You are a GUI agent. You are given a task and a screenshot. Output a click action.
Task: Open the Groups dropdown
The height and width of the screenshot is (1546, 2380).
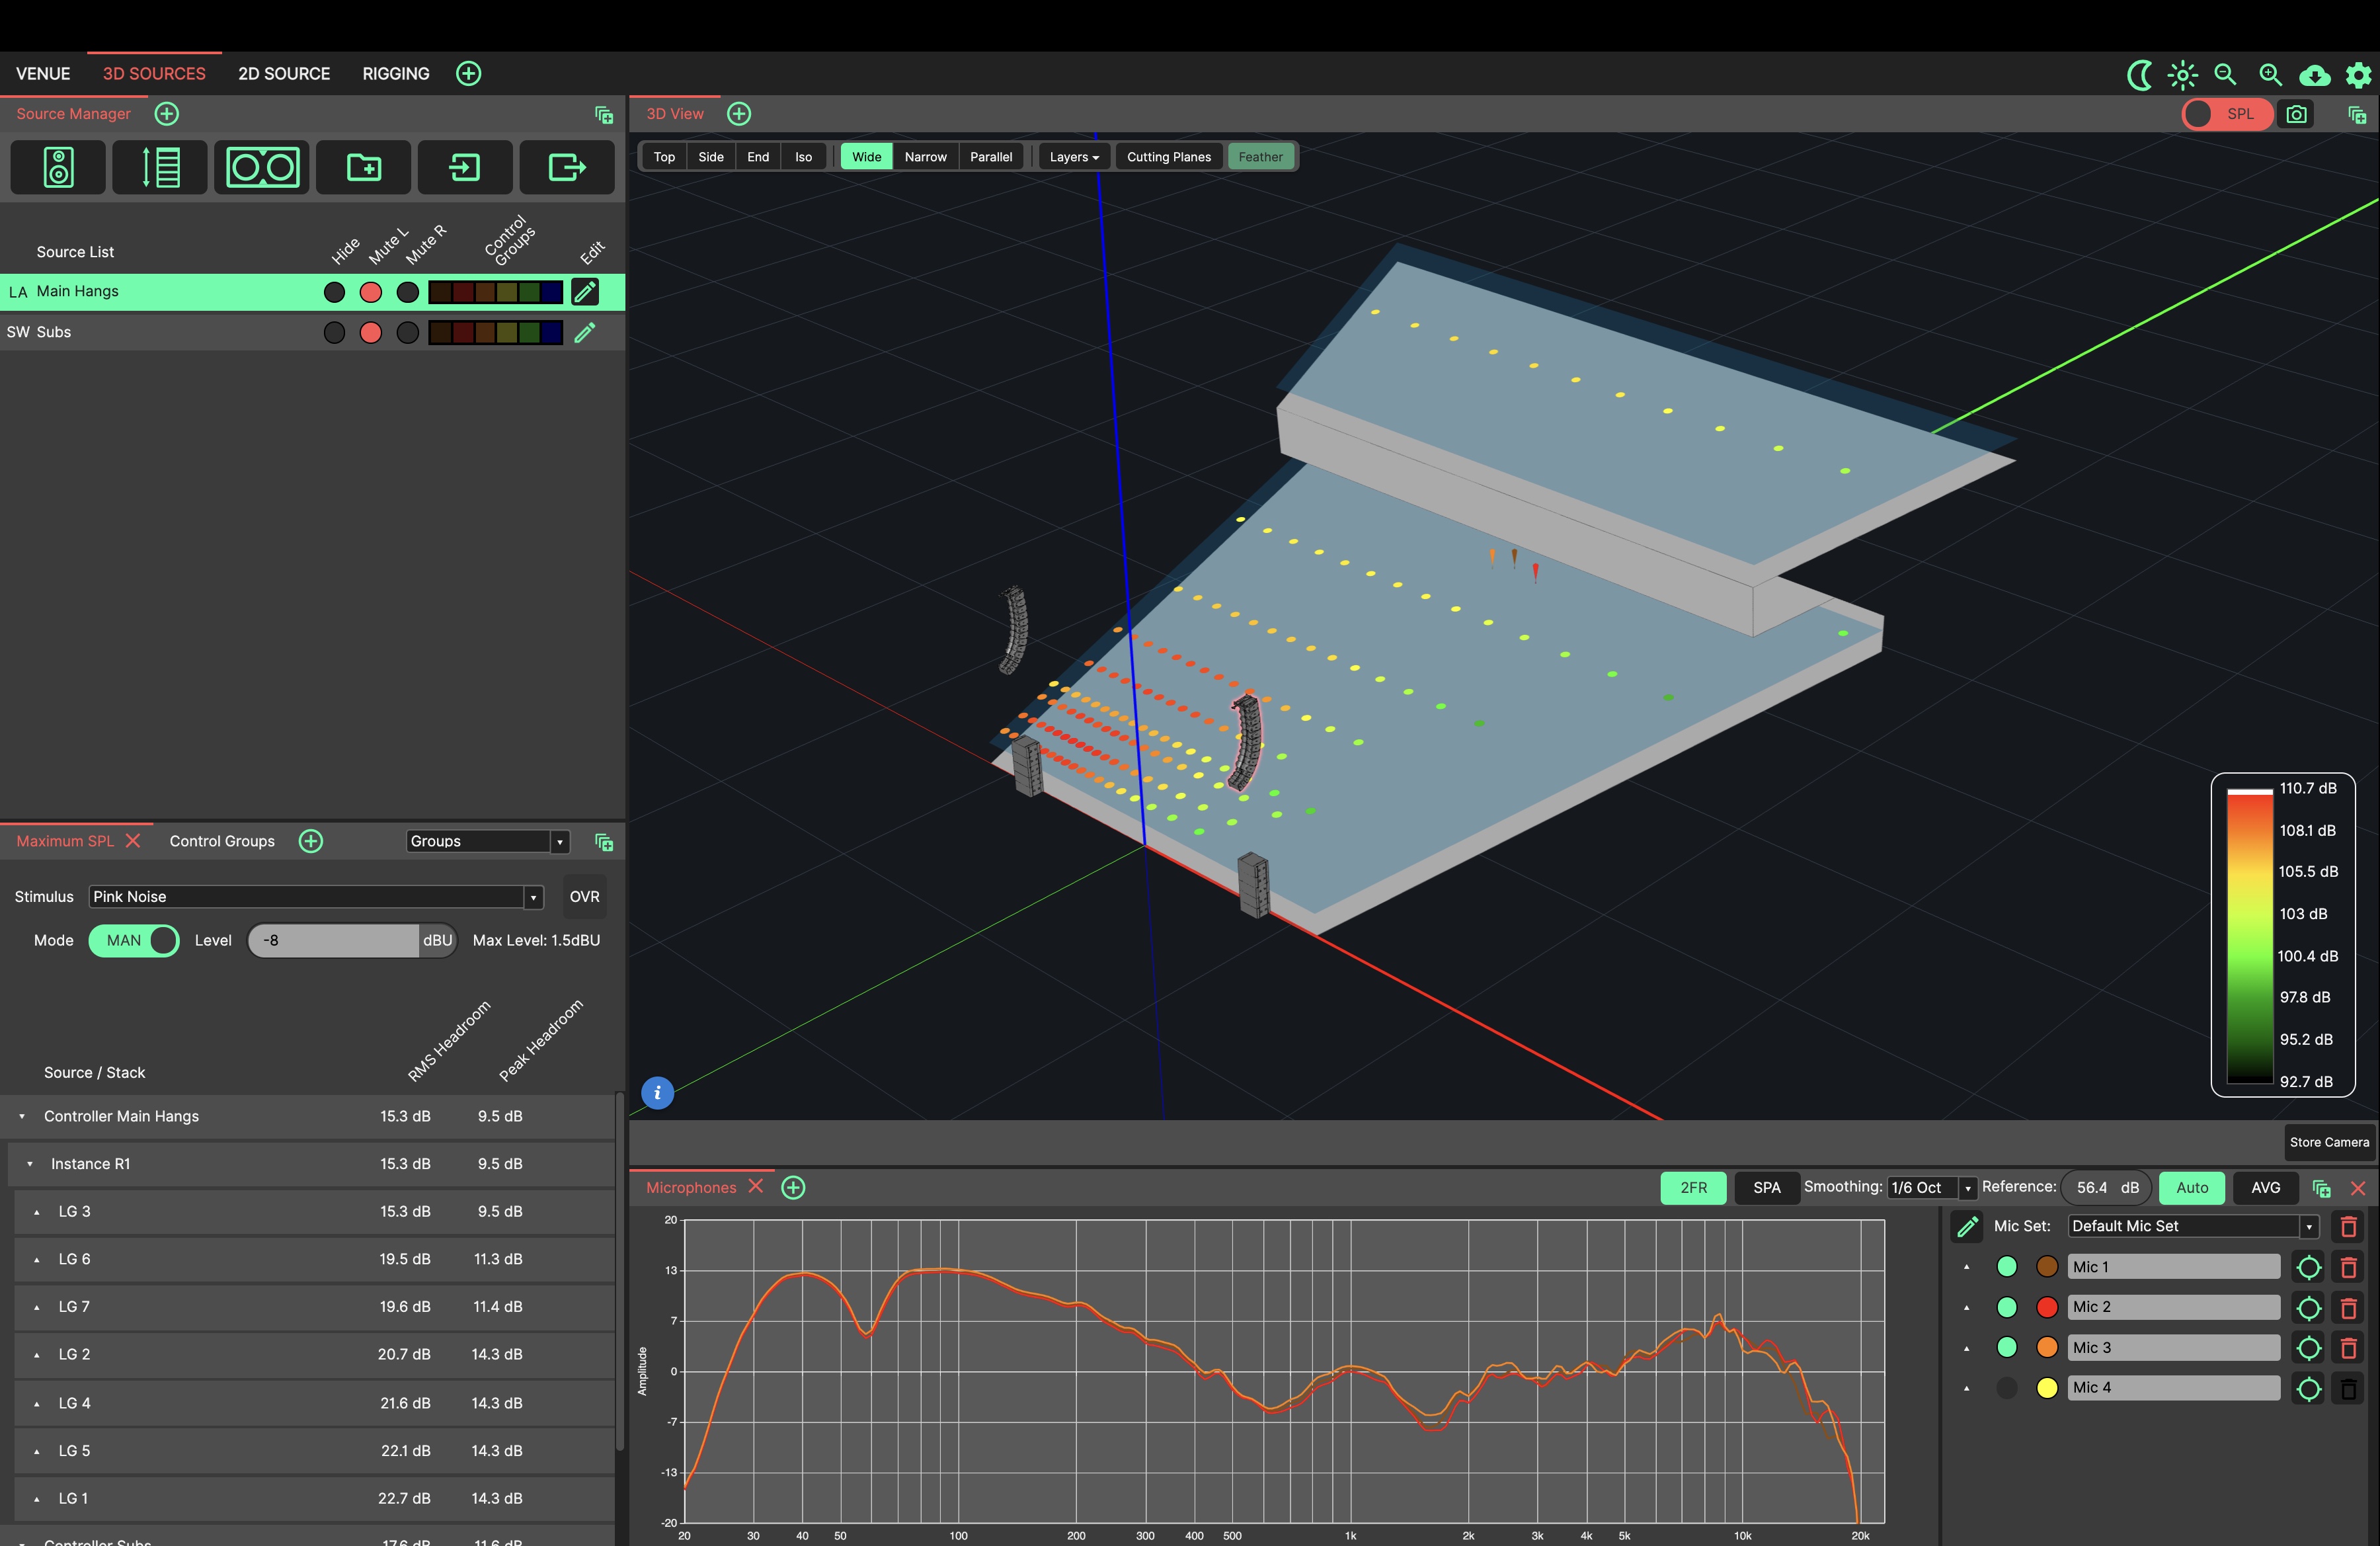[x=488, y=842]
